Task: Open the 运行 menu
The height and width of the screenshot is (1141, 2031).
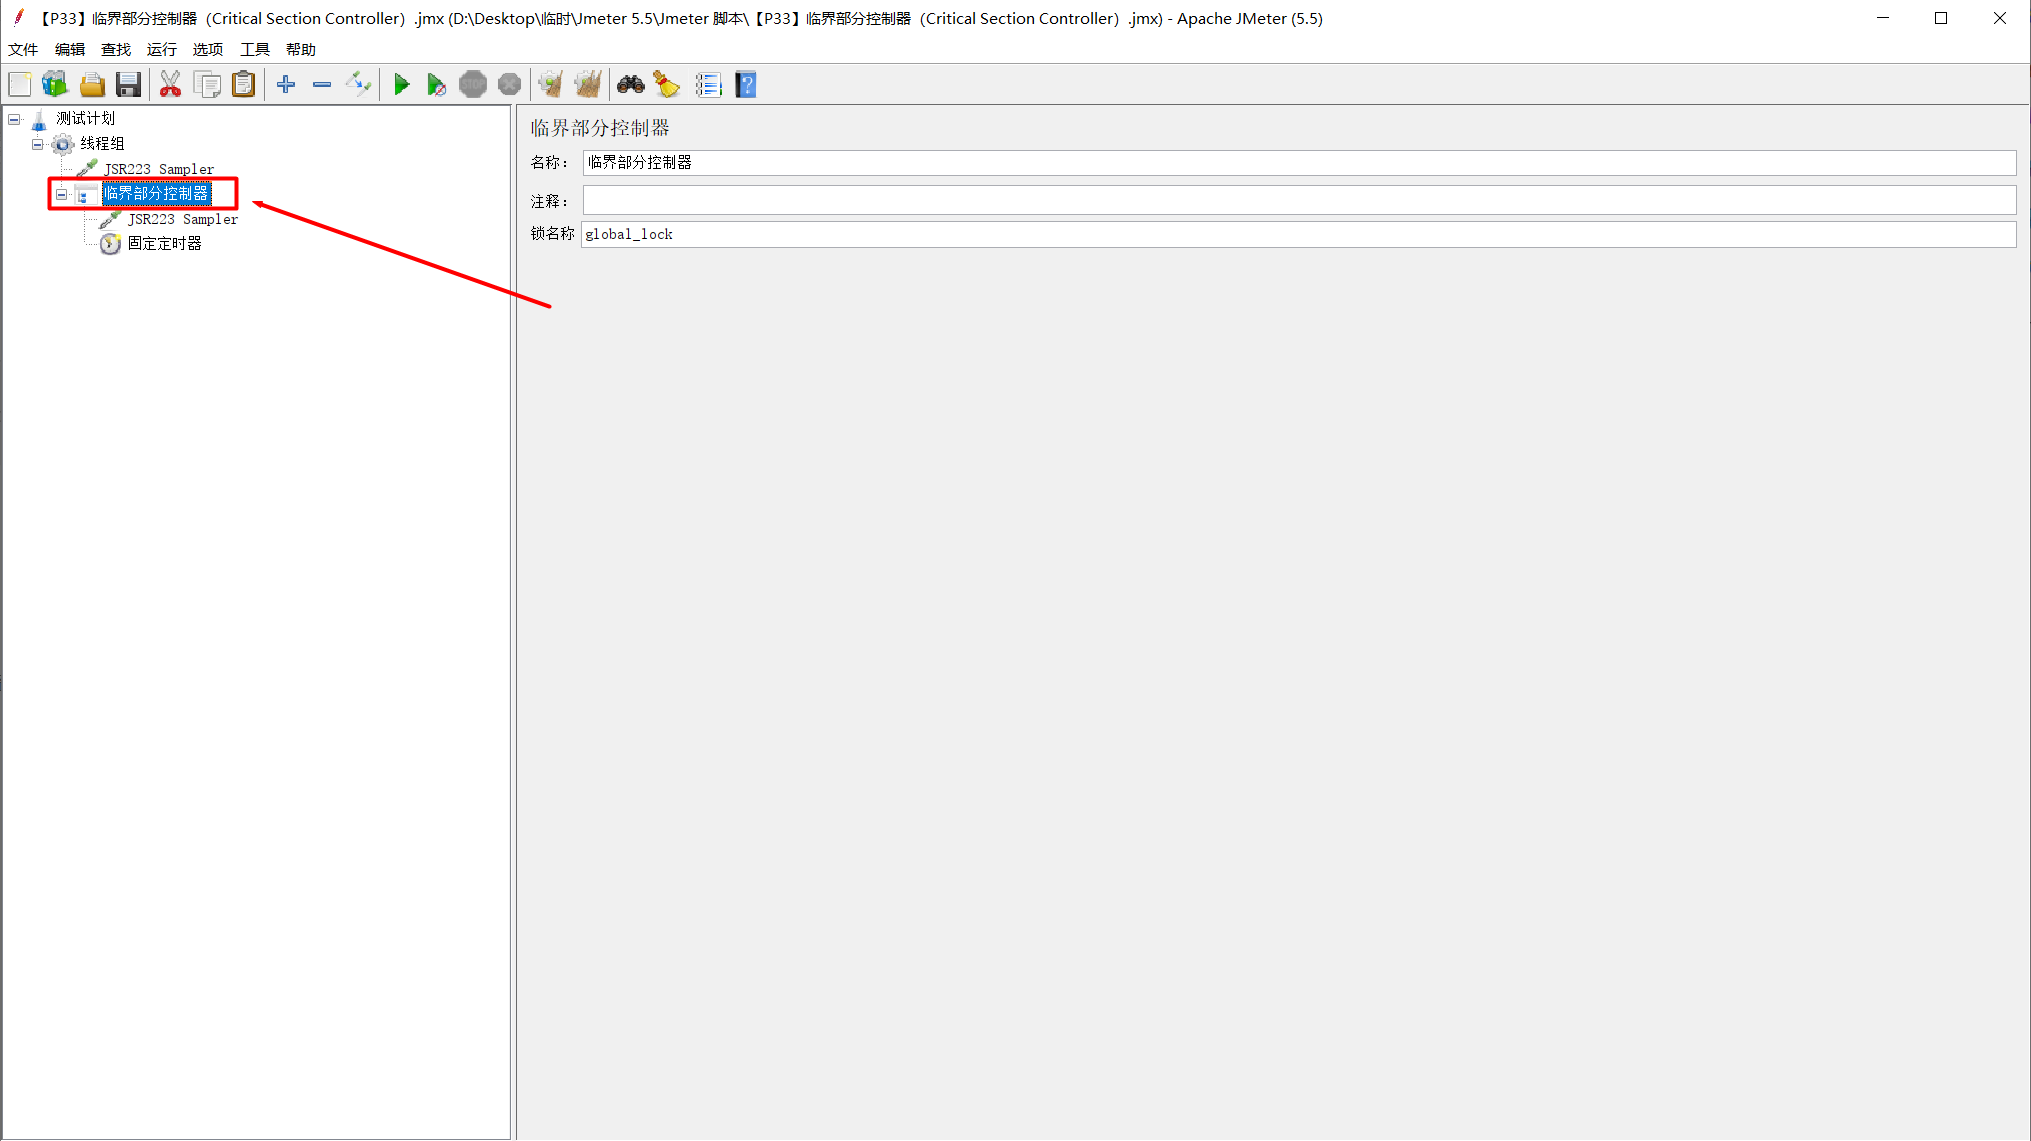Action: pos(161,49)
